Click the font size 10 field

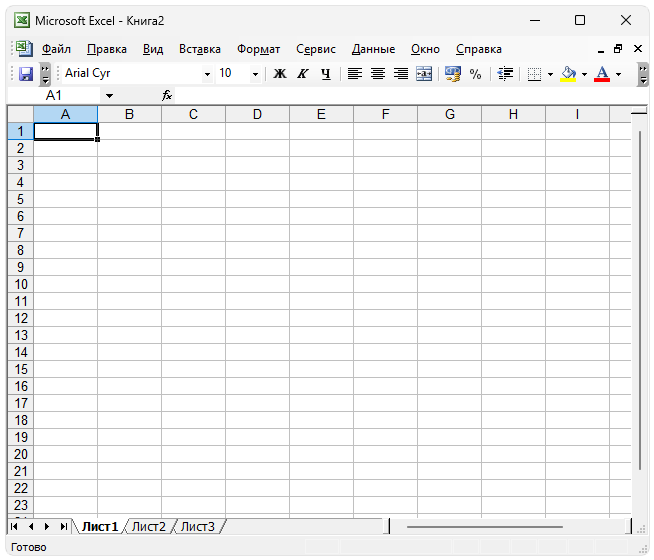coord(233,73)
